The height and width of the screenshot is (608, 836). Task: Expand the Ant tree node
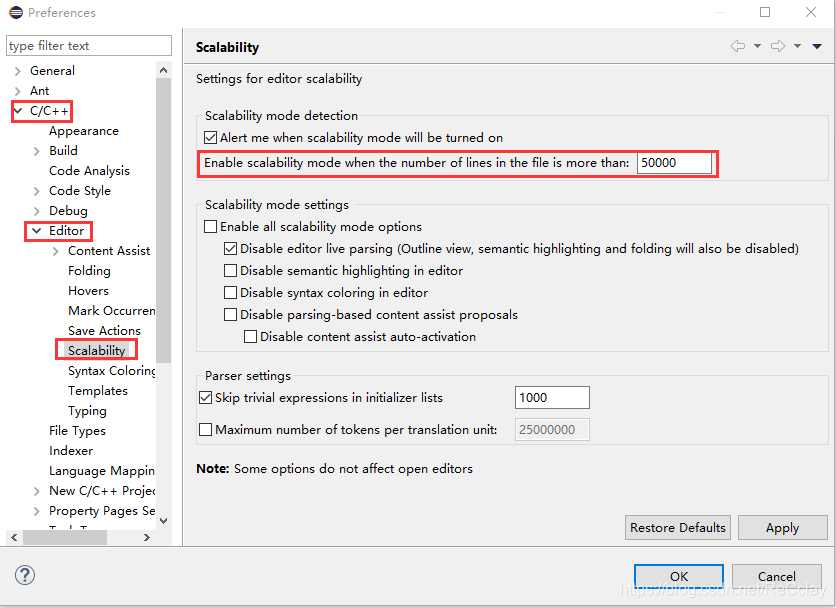18,91
